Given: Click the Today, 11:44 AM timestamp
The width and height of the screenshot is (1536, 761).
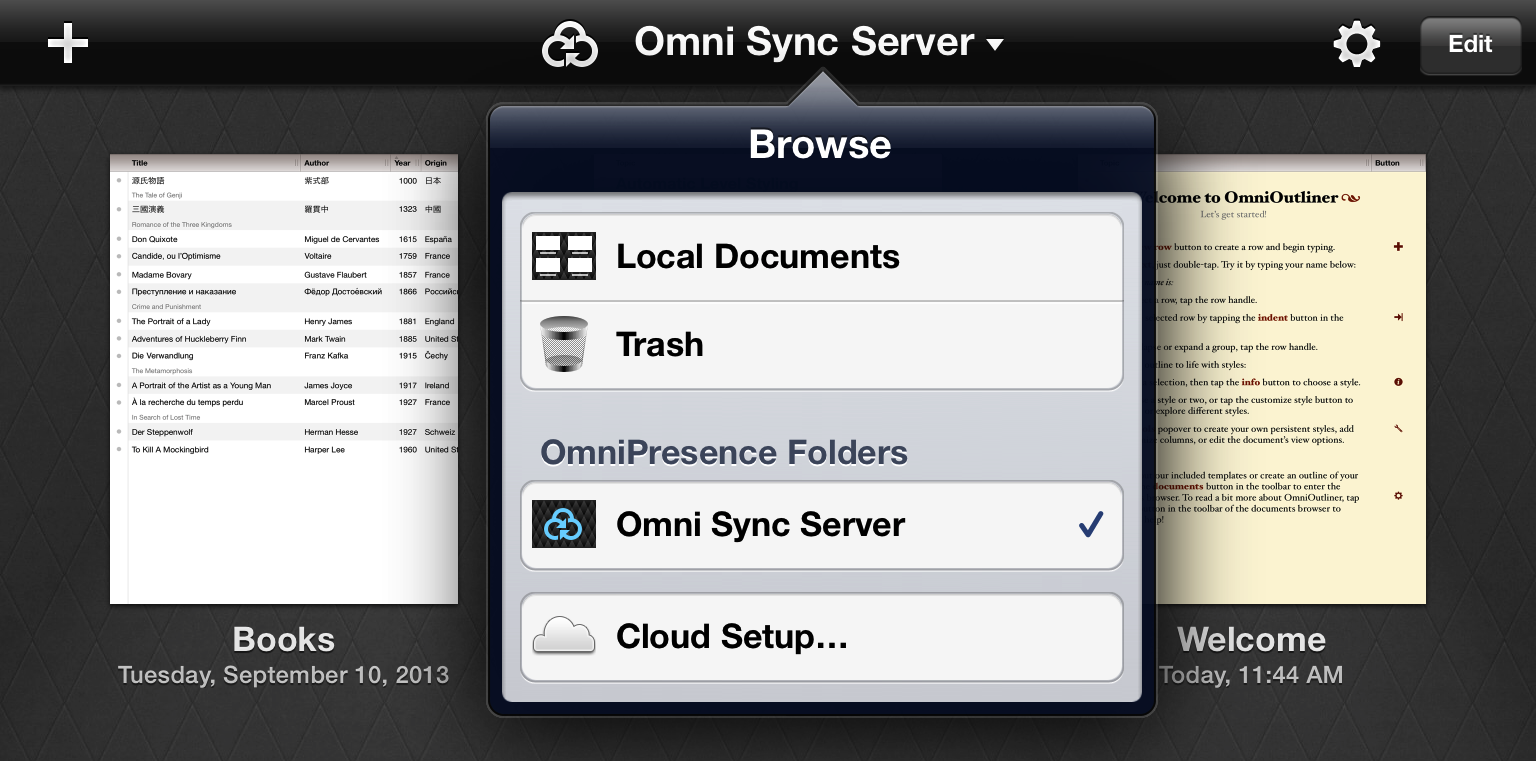Looking at the screenshot, I should click(1251, 675).
